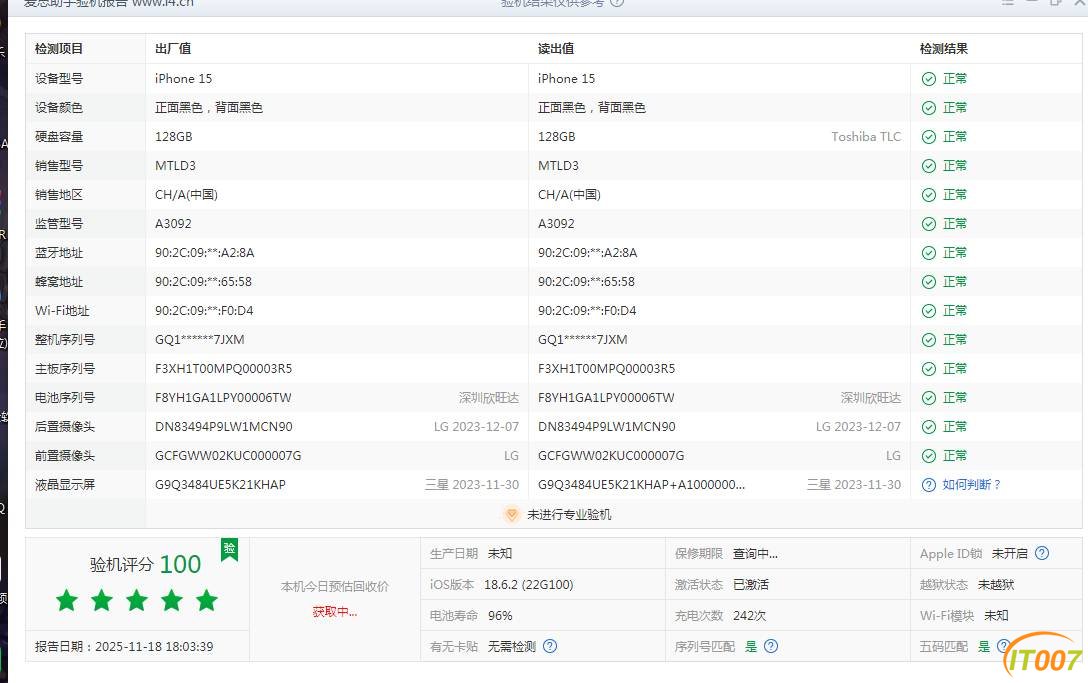The width and height of the screenshot is (1088, 683).
Task: Click the 生产日期 未知 value
Action: coord(500,554)
